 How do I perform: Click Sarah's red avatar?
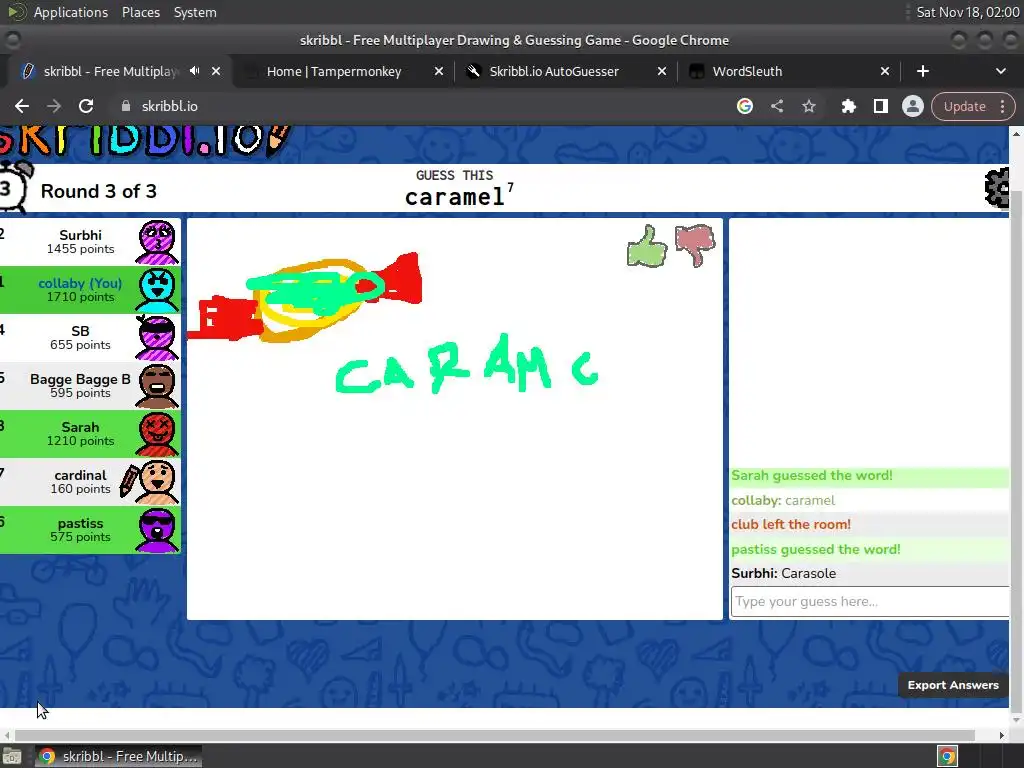(x=157, y=434)
